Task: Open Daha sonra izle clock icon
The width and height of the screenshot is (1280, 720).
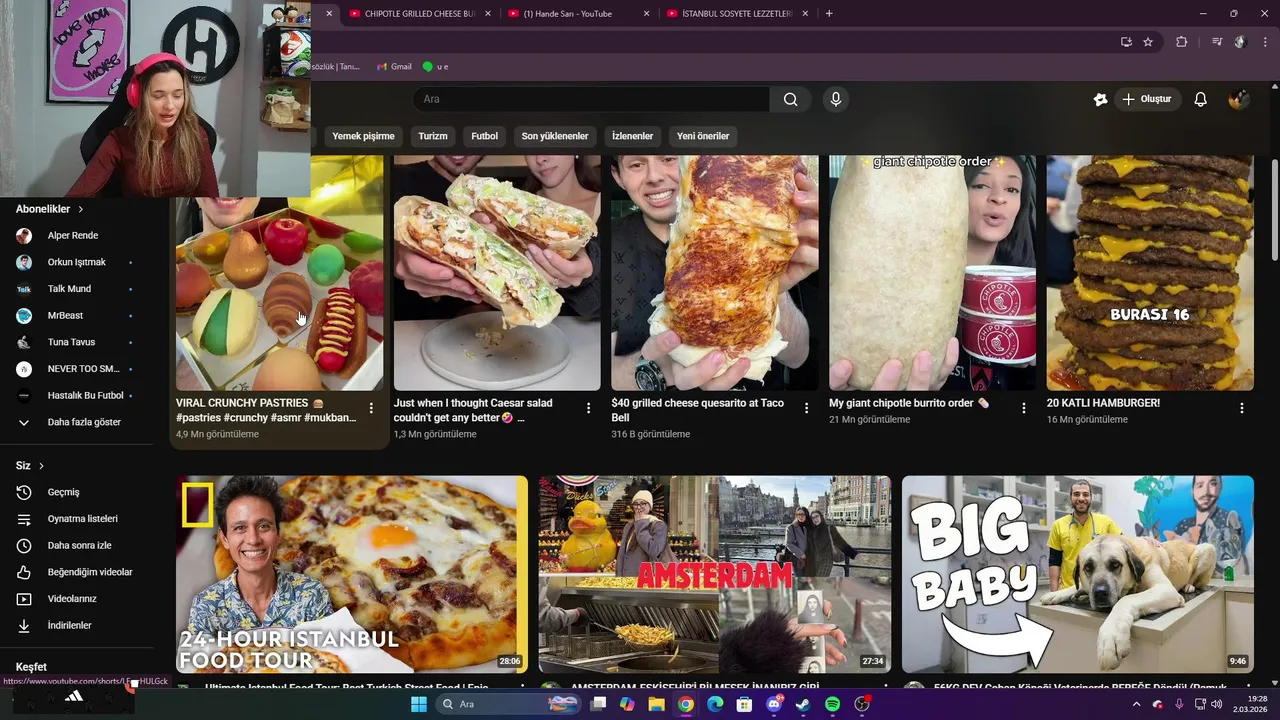Action: (x=24, y=546)
